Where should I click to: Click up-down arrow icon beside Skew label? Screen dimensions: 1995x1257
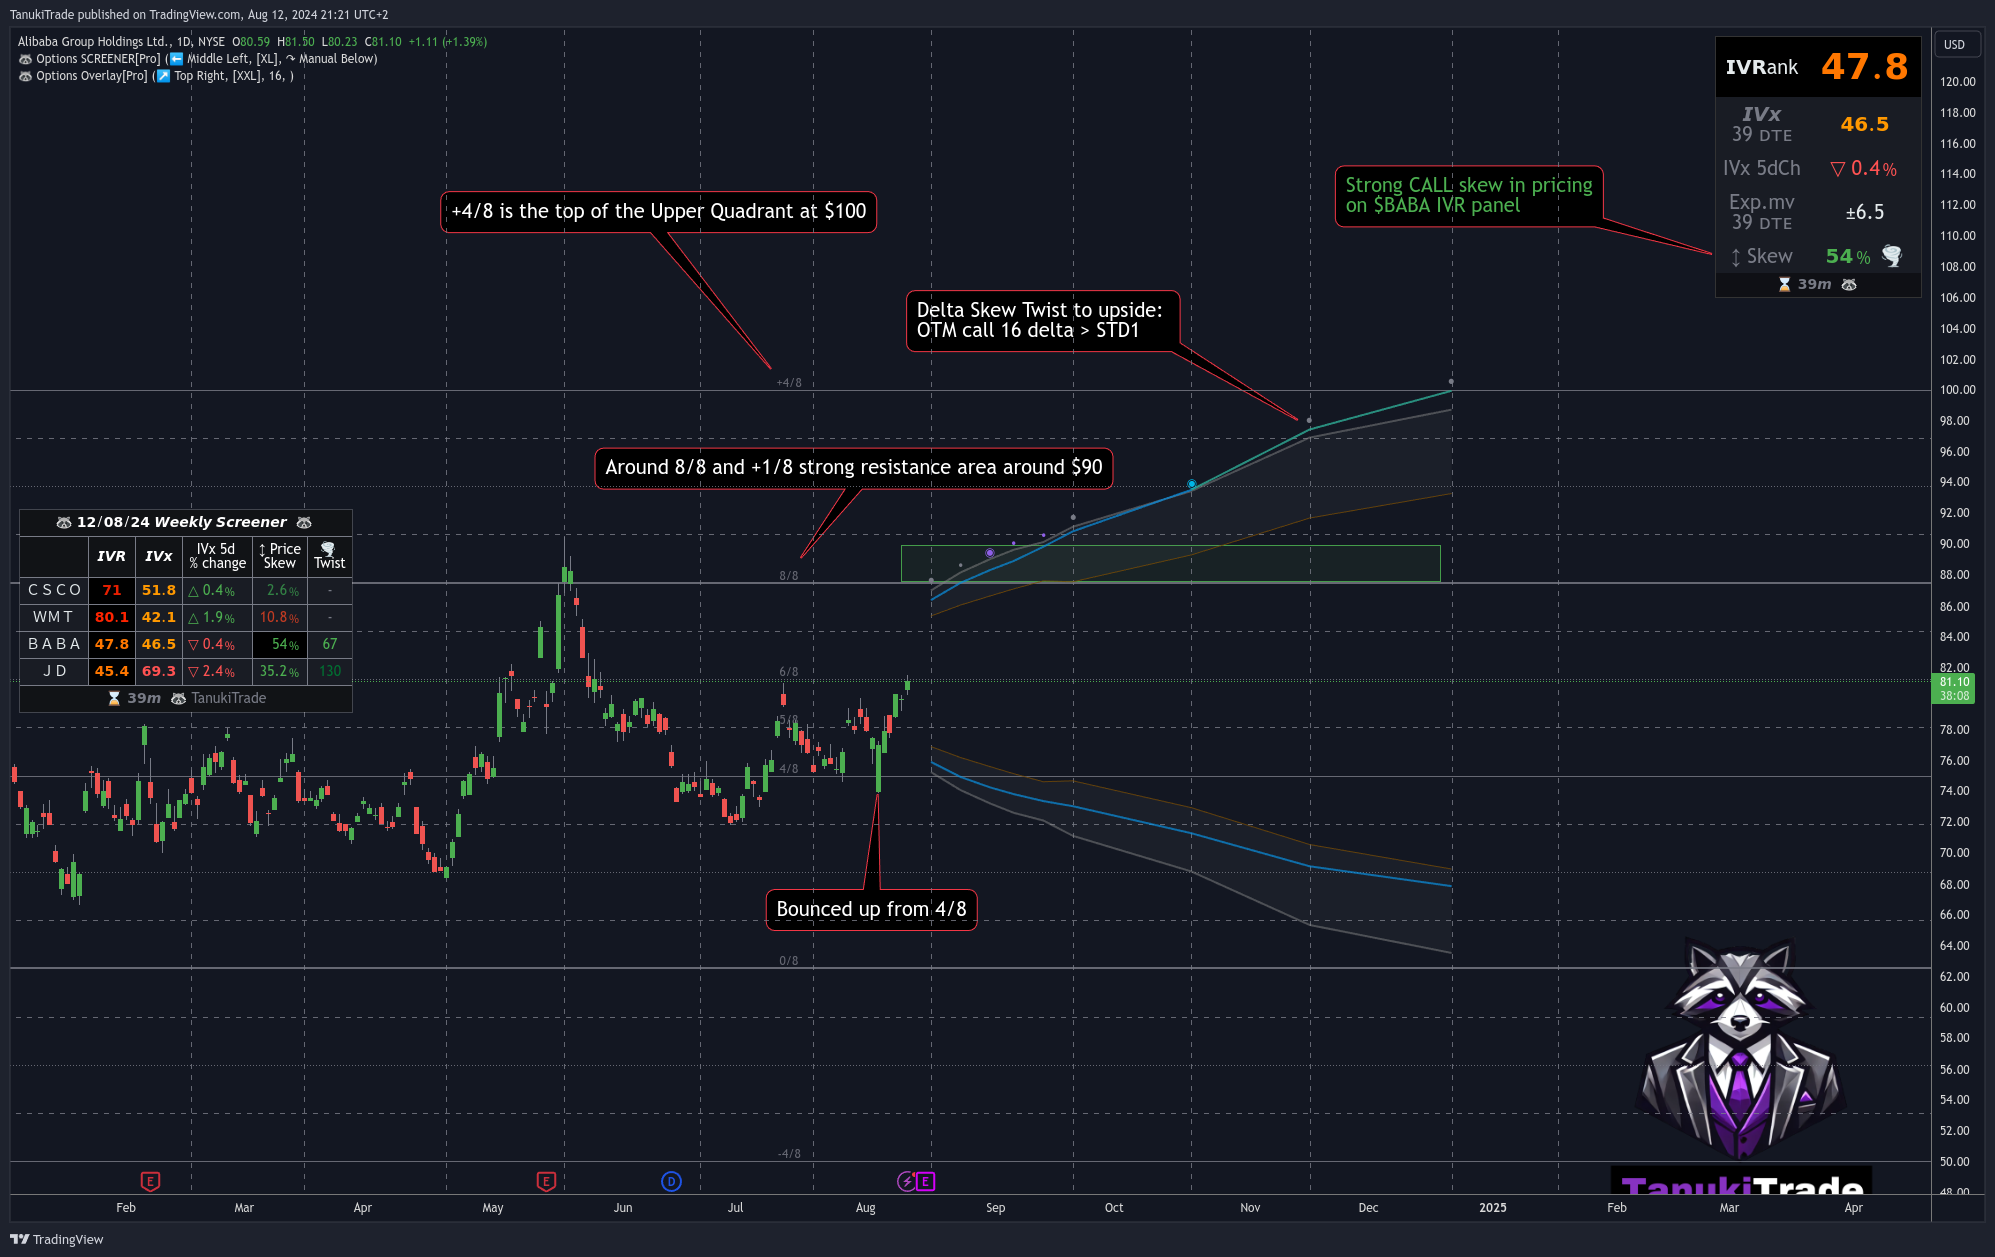click(1736, 257)
